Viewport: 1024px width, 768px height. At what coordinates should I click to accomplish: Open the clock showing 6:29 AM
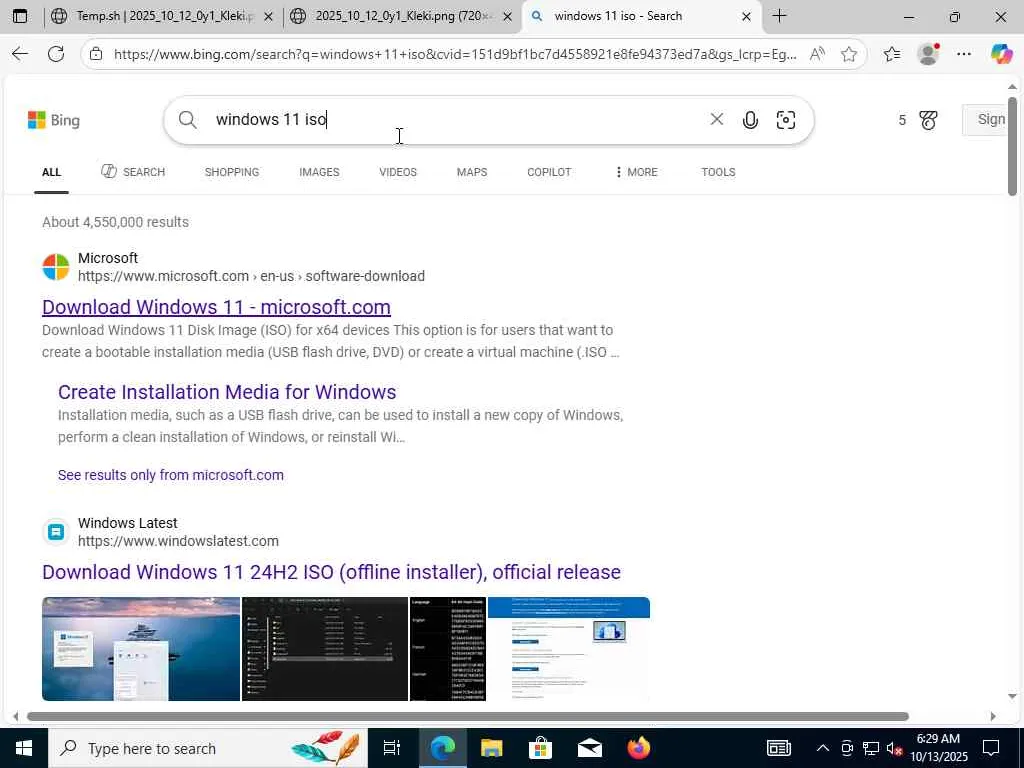pyautogui.click(x=938, y=748)
